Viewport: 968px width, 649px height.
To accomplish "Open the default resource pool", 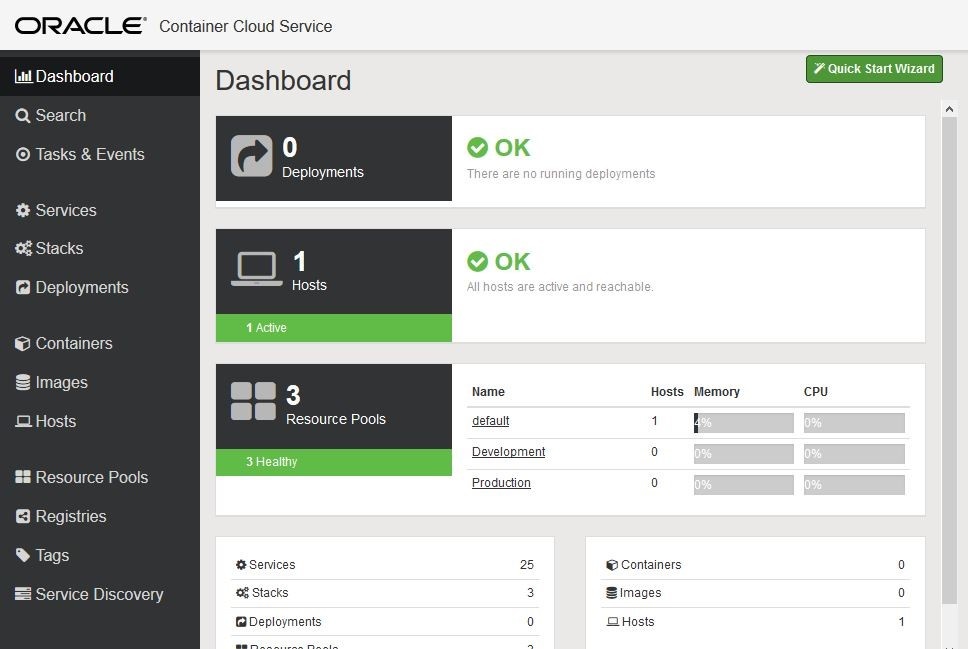I will point(489,421).
